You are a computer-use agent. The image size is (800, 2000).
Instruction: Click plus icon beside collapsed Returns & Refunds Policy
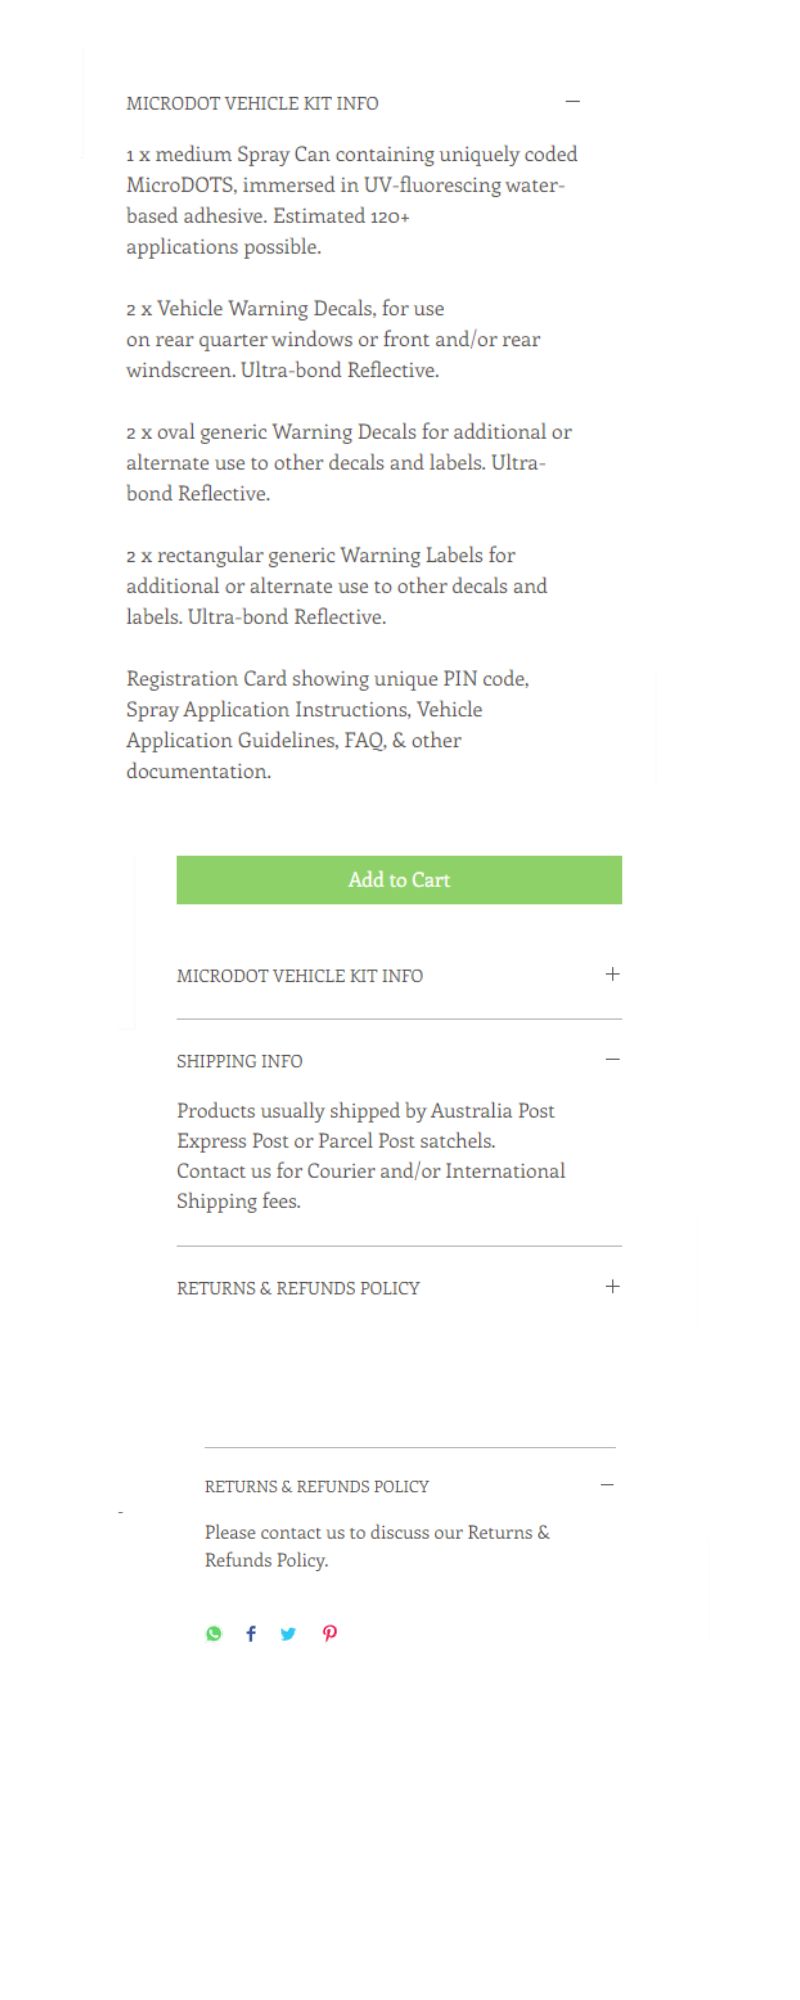[613, 1287]
